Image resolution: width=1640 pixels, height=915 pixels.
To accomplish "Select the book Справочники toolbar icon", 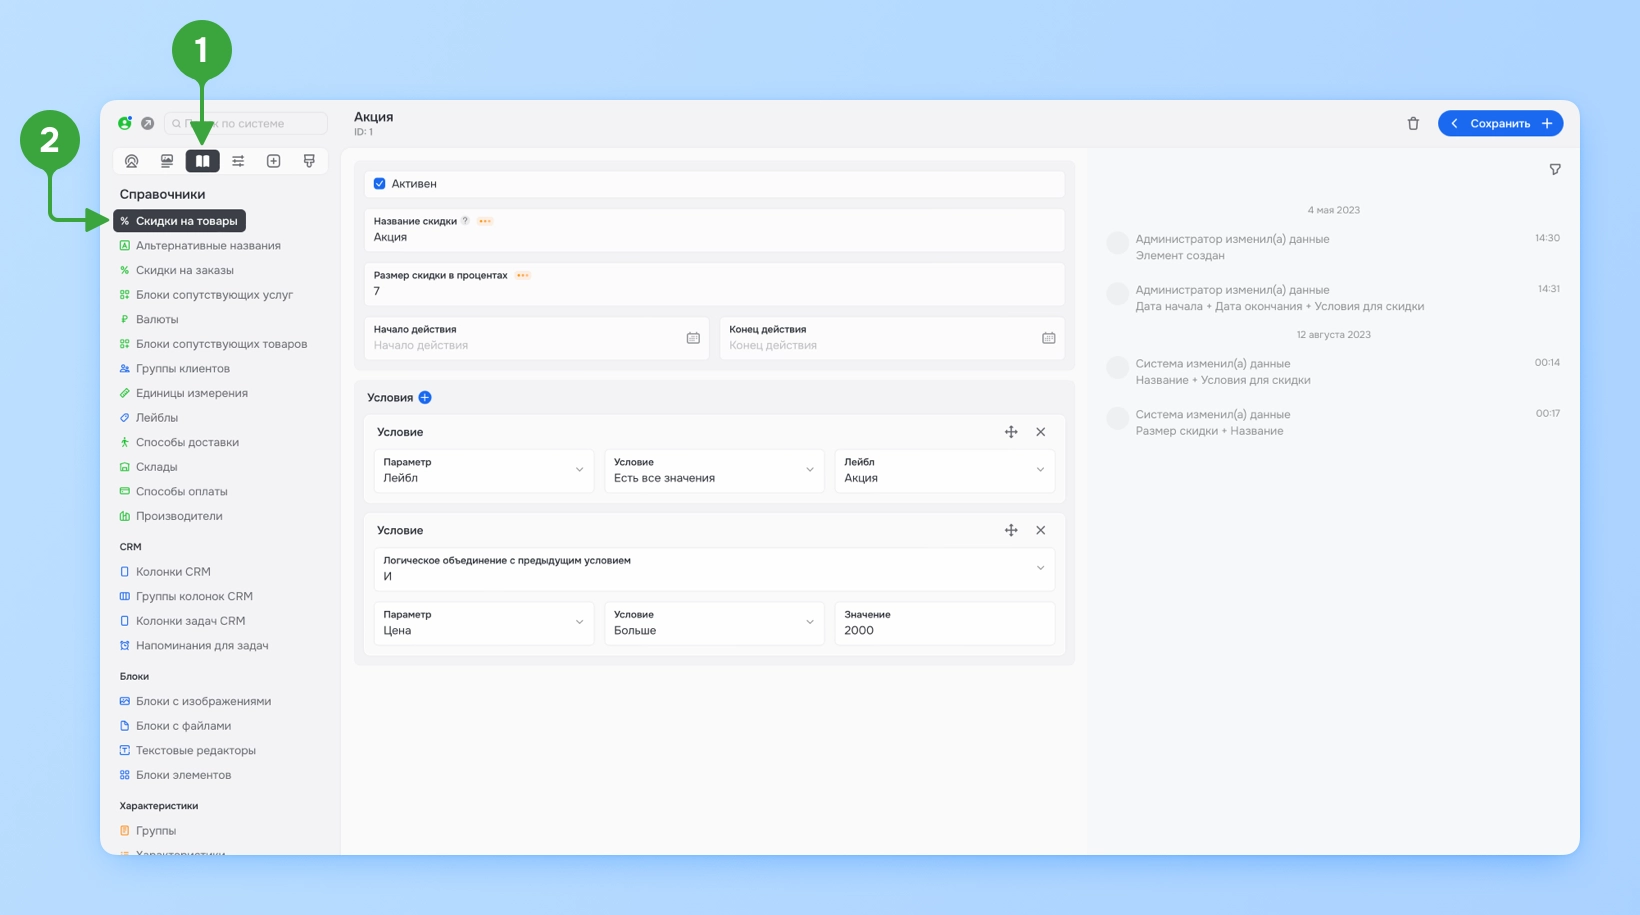I will tap(202, 161).
